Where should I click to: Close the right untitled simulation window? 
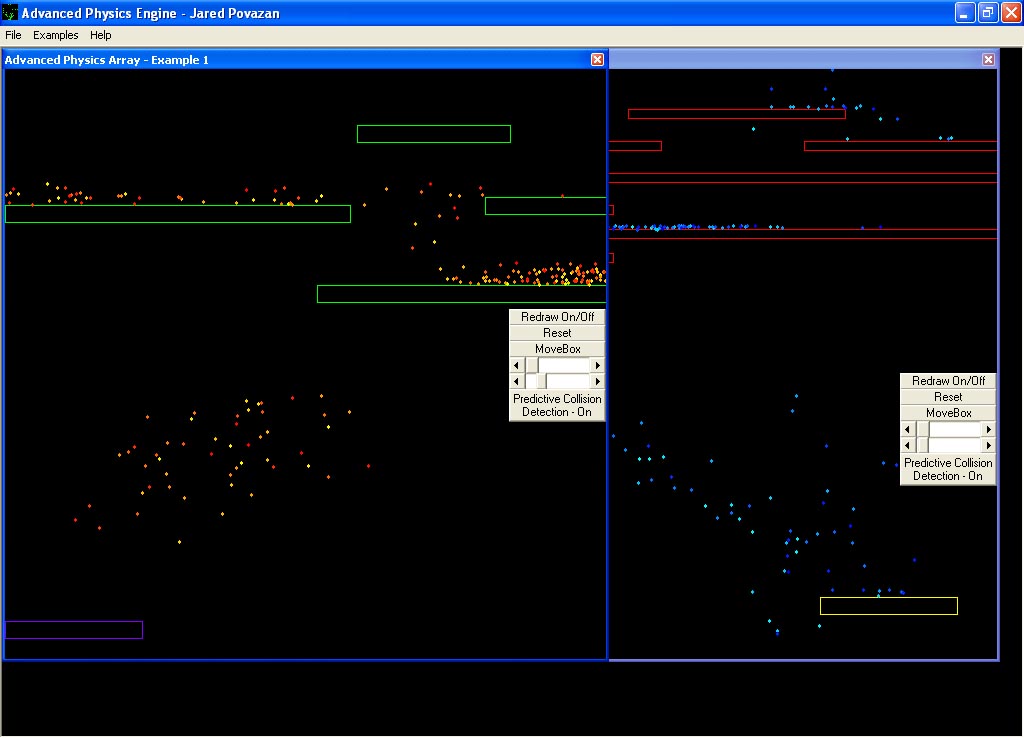click(x=988, y=60)
